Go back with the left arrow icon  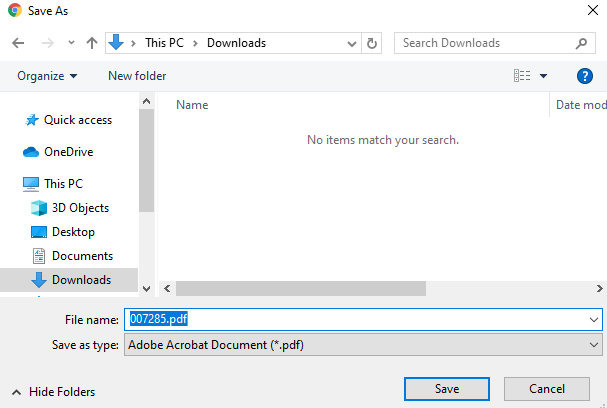[x=18, y=43]
